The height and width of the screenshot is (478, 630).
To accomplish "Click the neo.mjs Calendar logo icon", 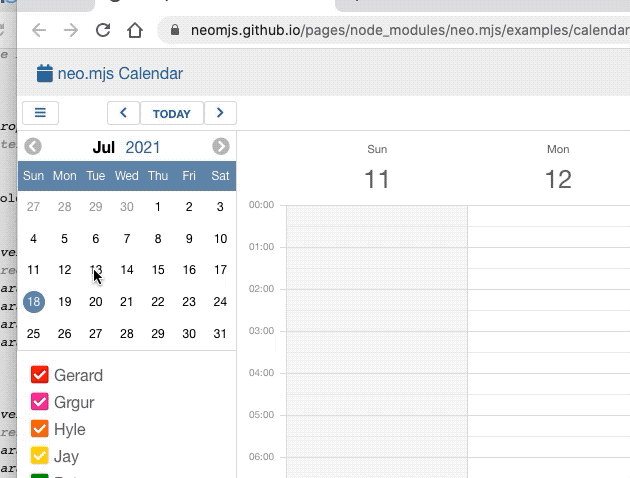I will pos(45,74).
